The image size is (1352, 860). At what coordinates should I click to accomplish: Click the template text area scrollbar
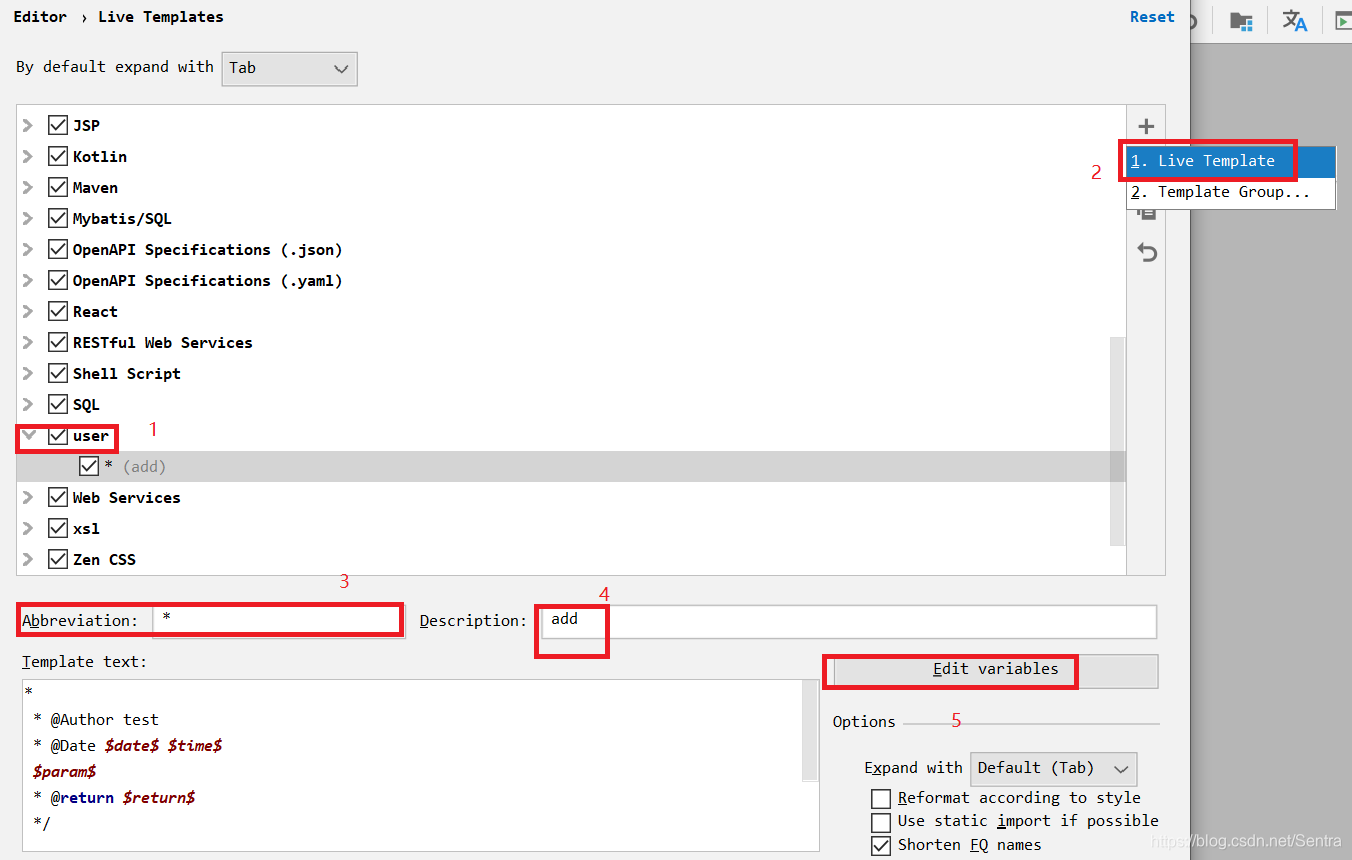pyautogui.click(x=810, y=731)
